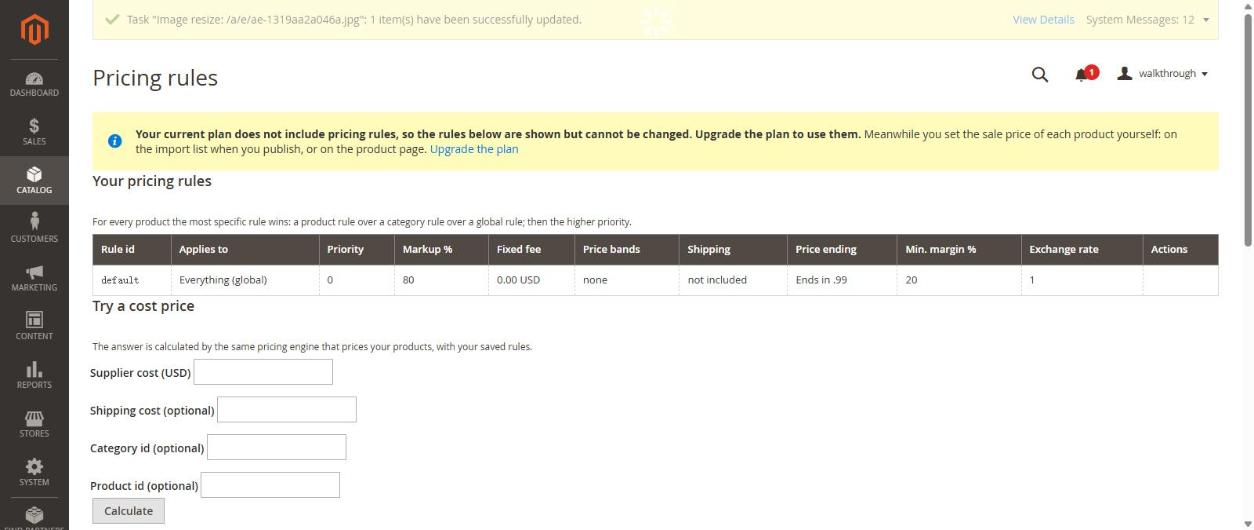Select the 'none' price bands cell

click(627, 280)
